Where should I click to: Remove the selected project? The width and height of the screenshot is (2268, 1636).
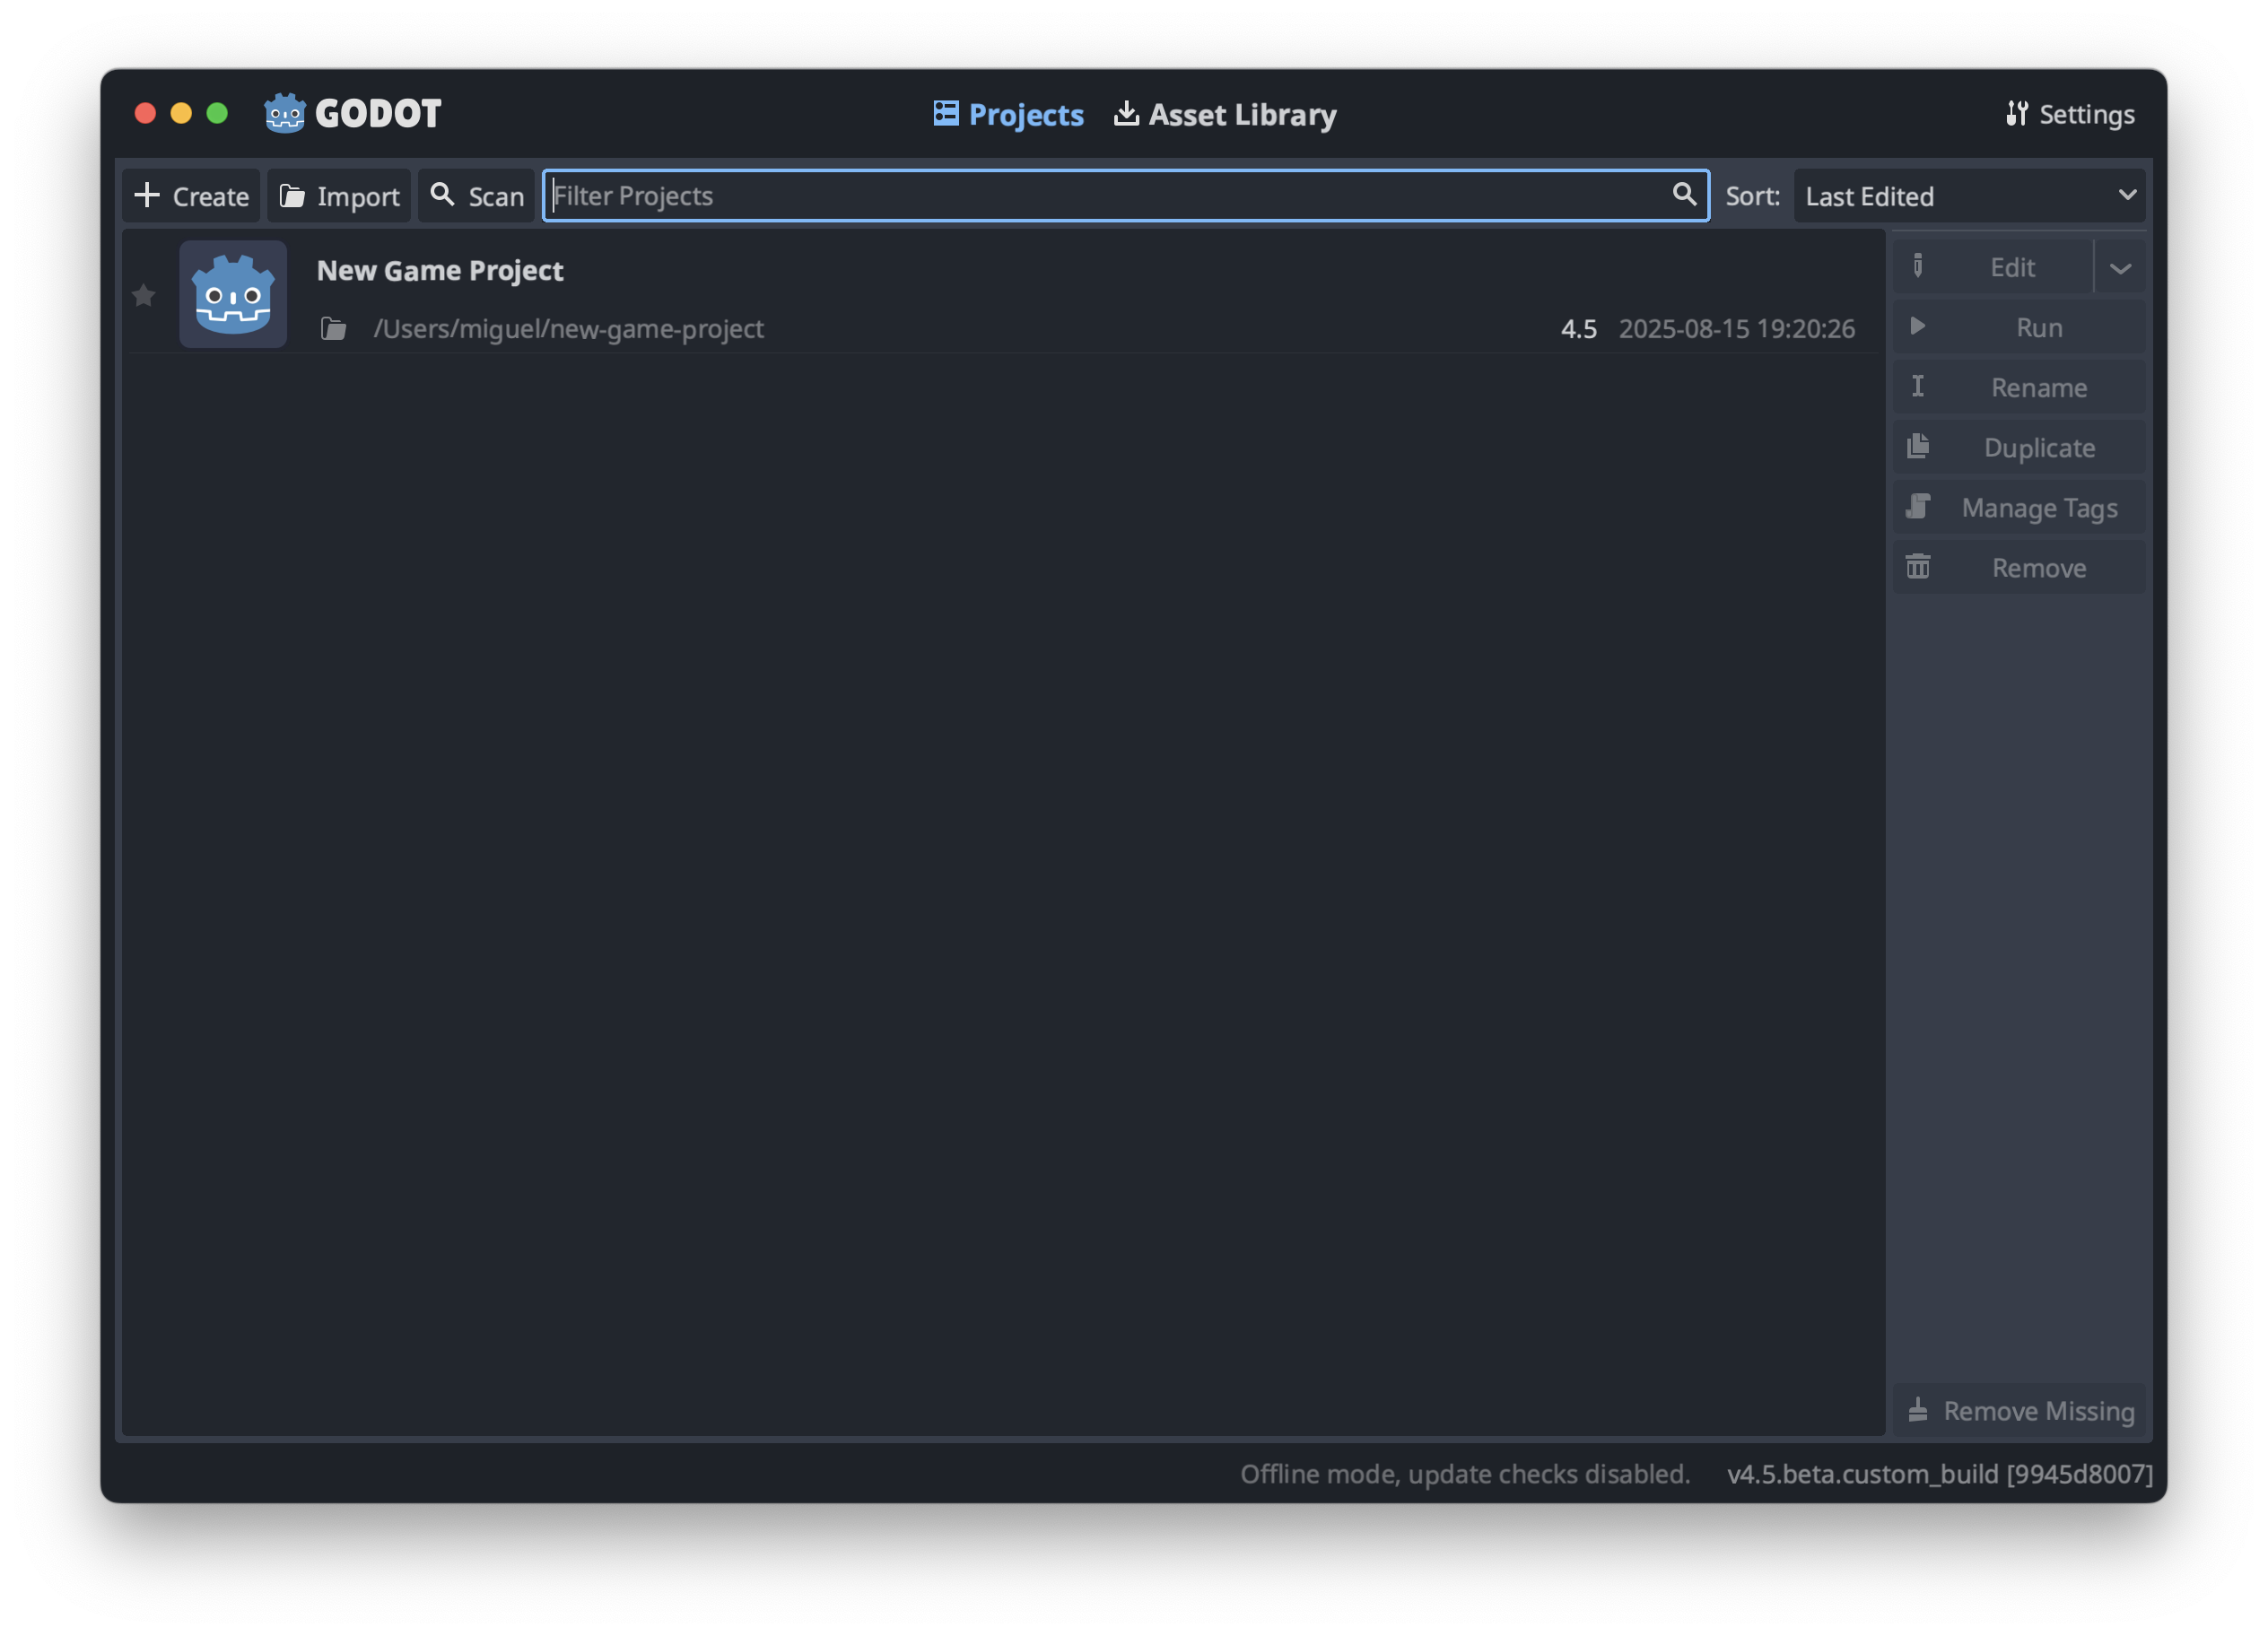pos(2019,568)
